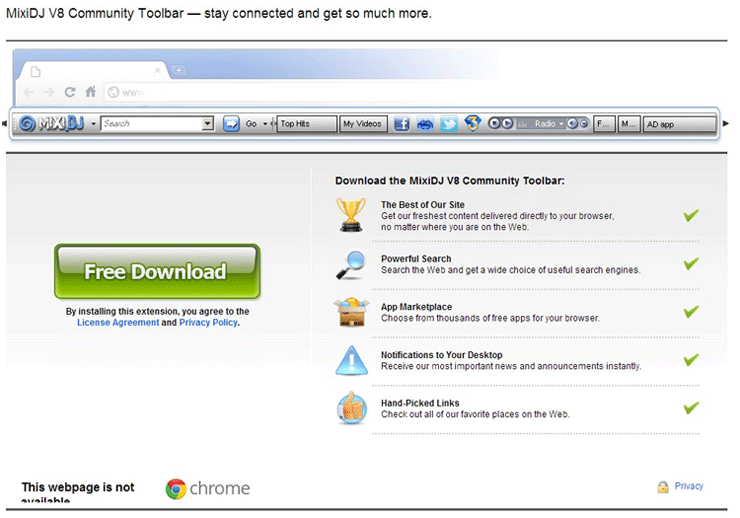Click the Powerful Search magnifier icon
The width and height of the screenshot is (740, 518).
coord(351,264)
